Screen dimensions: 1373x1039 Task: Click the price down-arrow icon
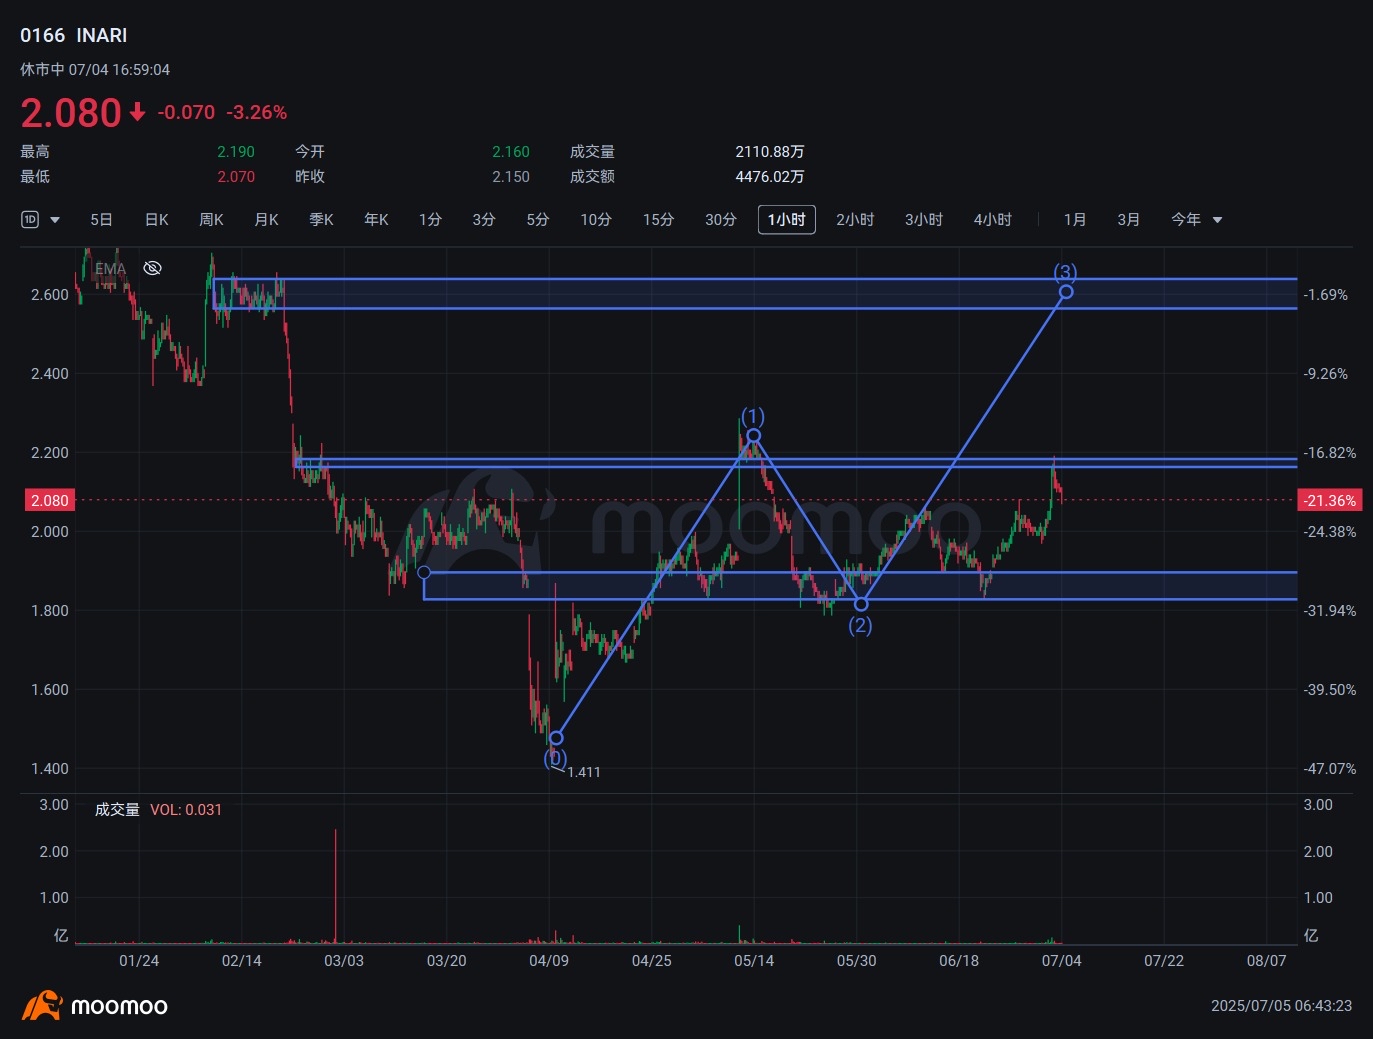[x=137, y=112]
